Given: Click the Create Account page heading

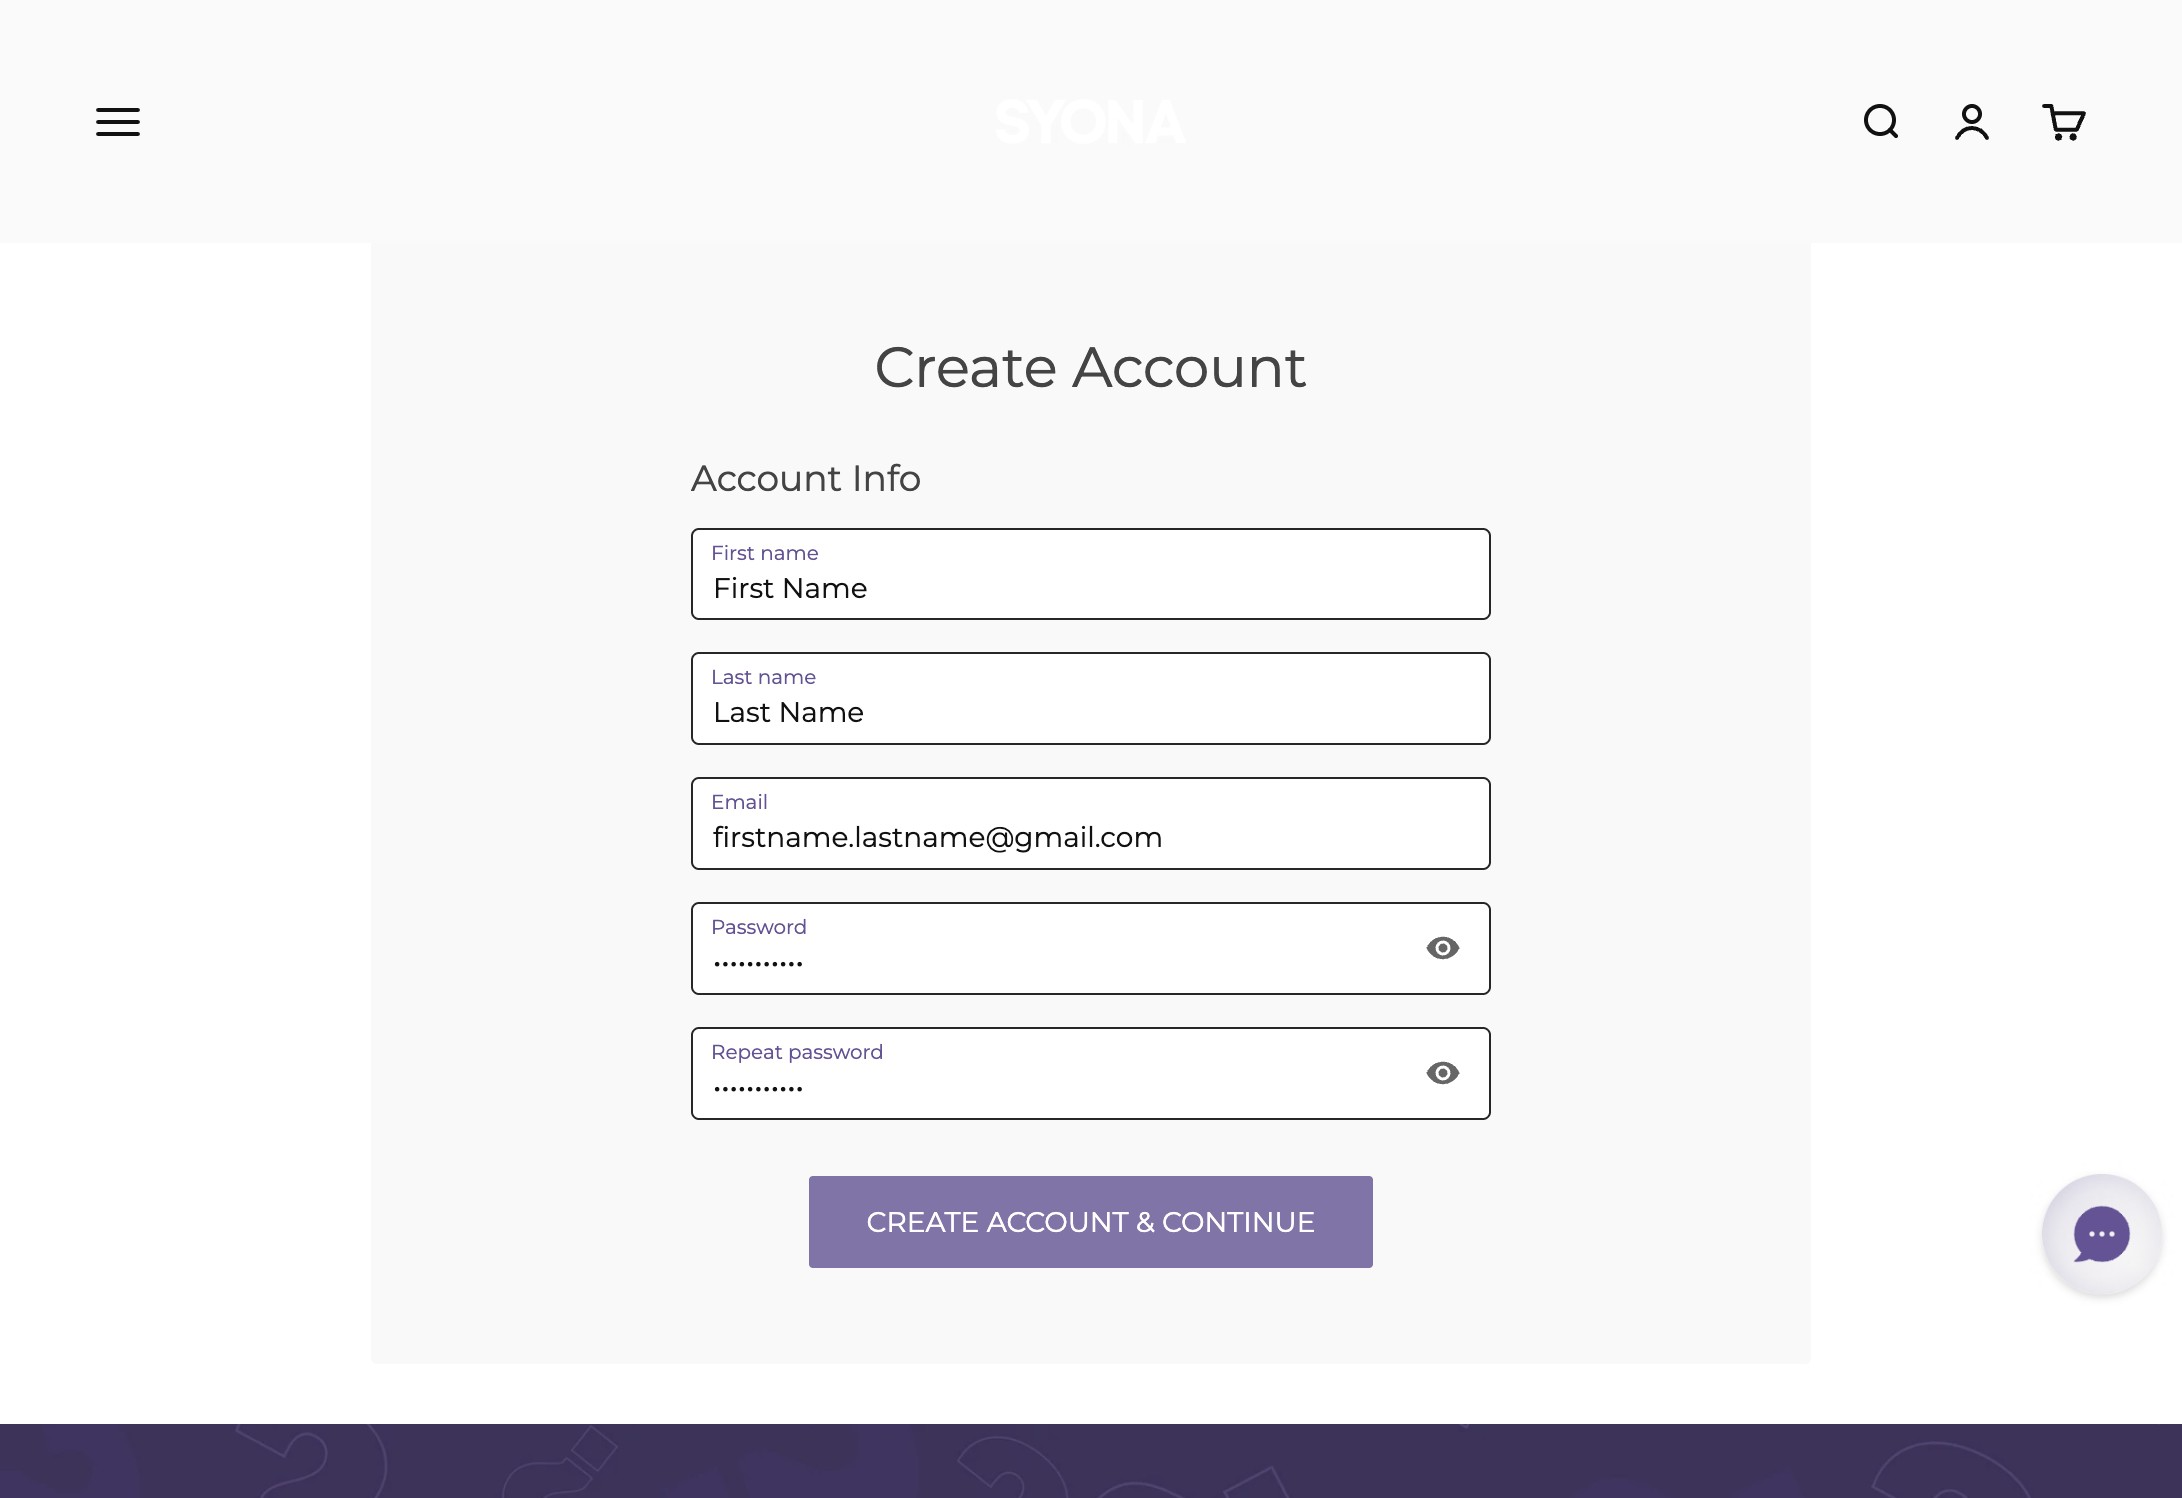Looking at the screenshot, I should point(1090,367).
